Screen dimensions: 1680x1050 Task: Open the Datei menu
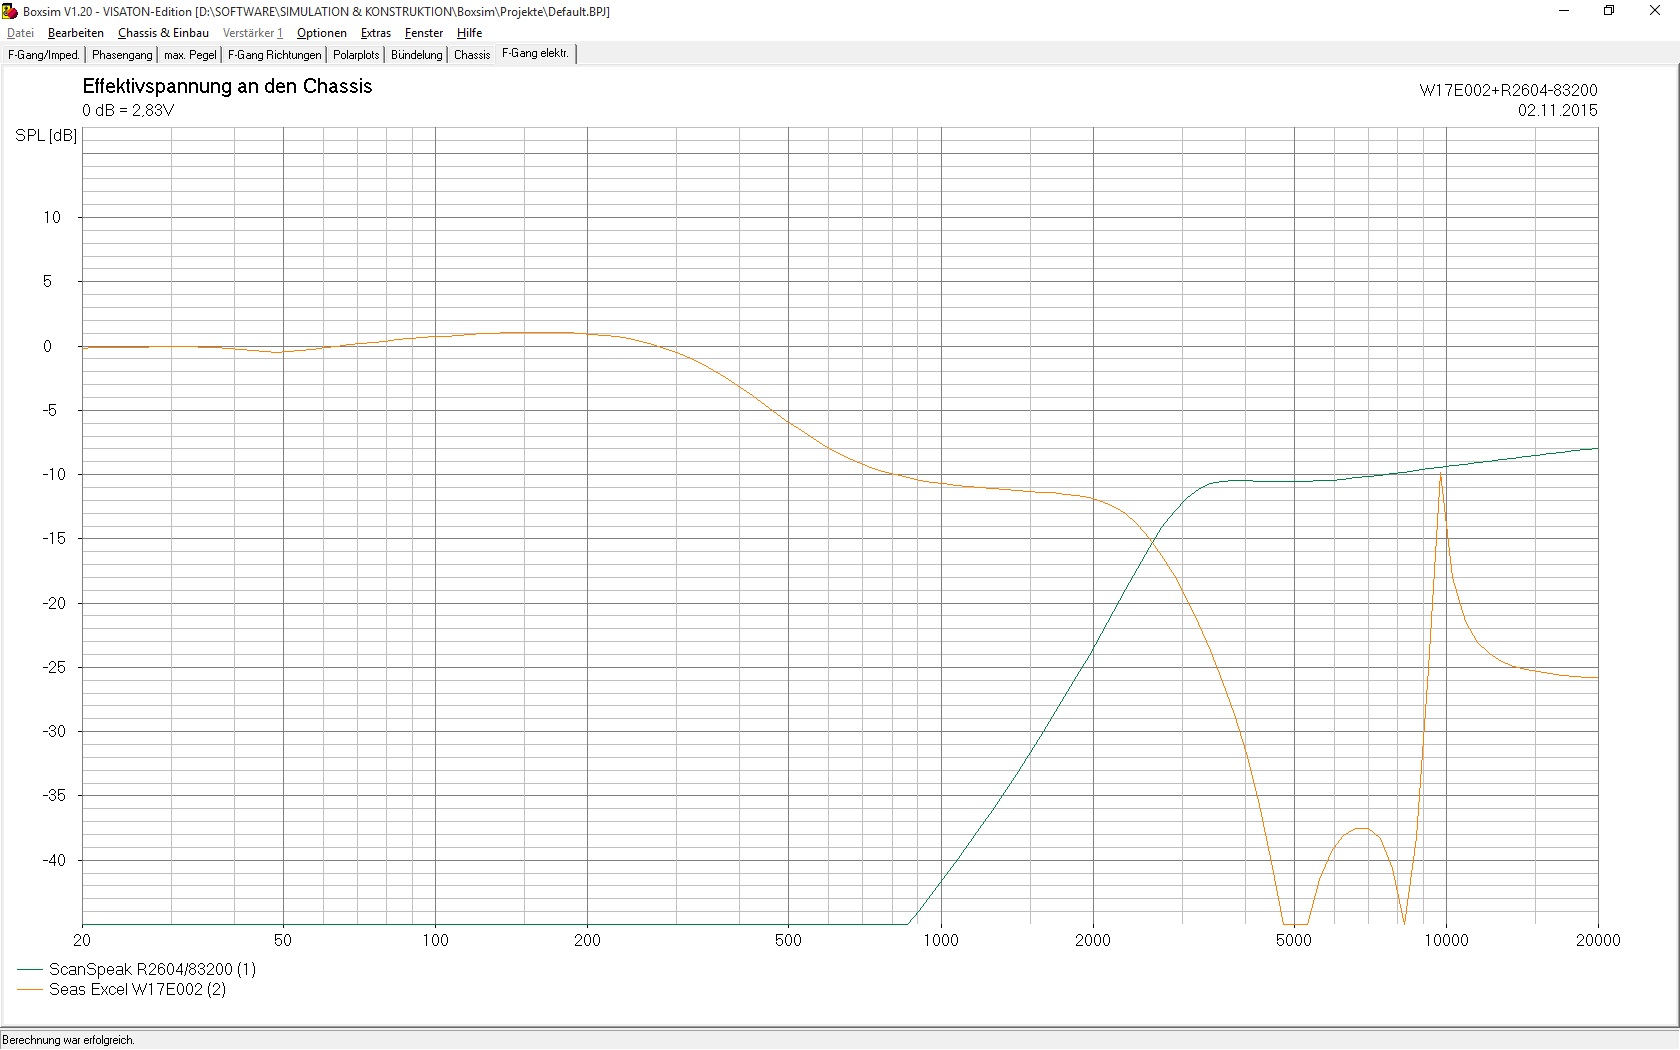click(20, 33)
